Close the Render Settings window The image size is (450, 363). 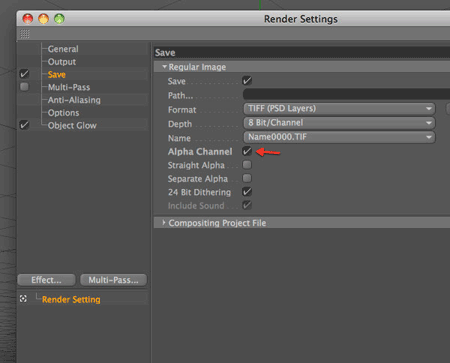28,19
